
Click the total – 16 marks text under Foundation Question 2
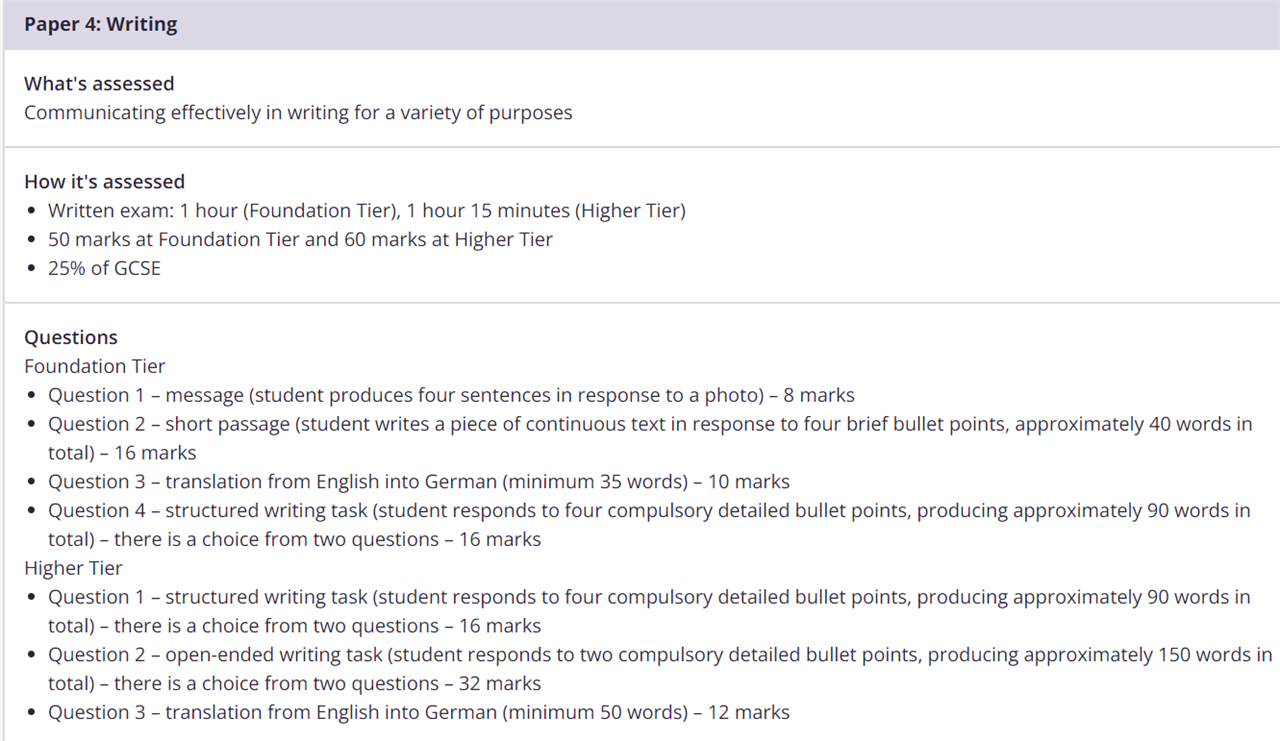click(x=122, y=453)
